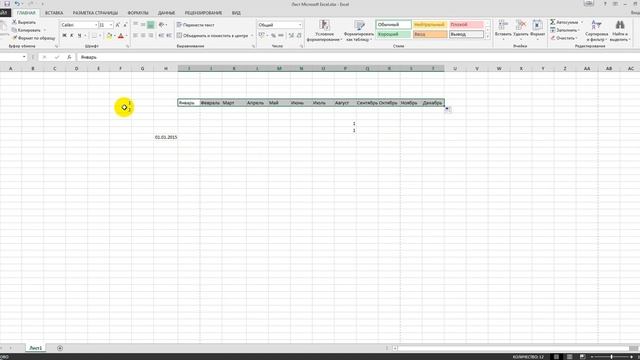
Task: Open text orientation button
Action: [x=162, y=25]
